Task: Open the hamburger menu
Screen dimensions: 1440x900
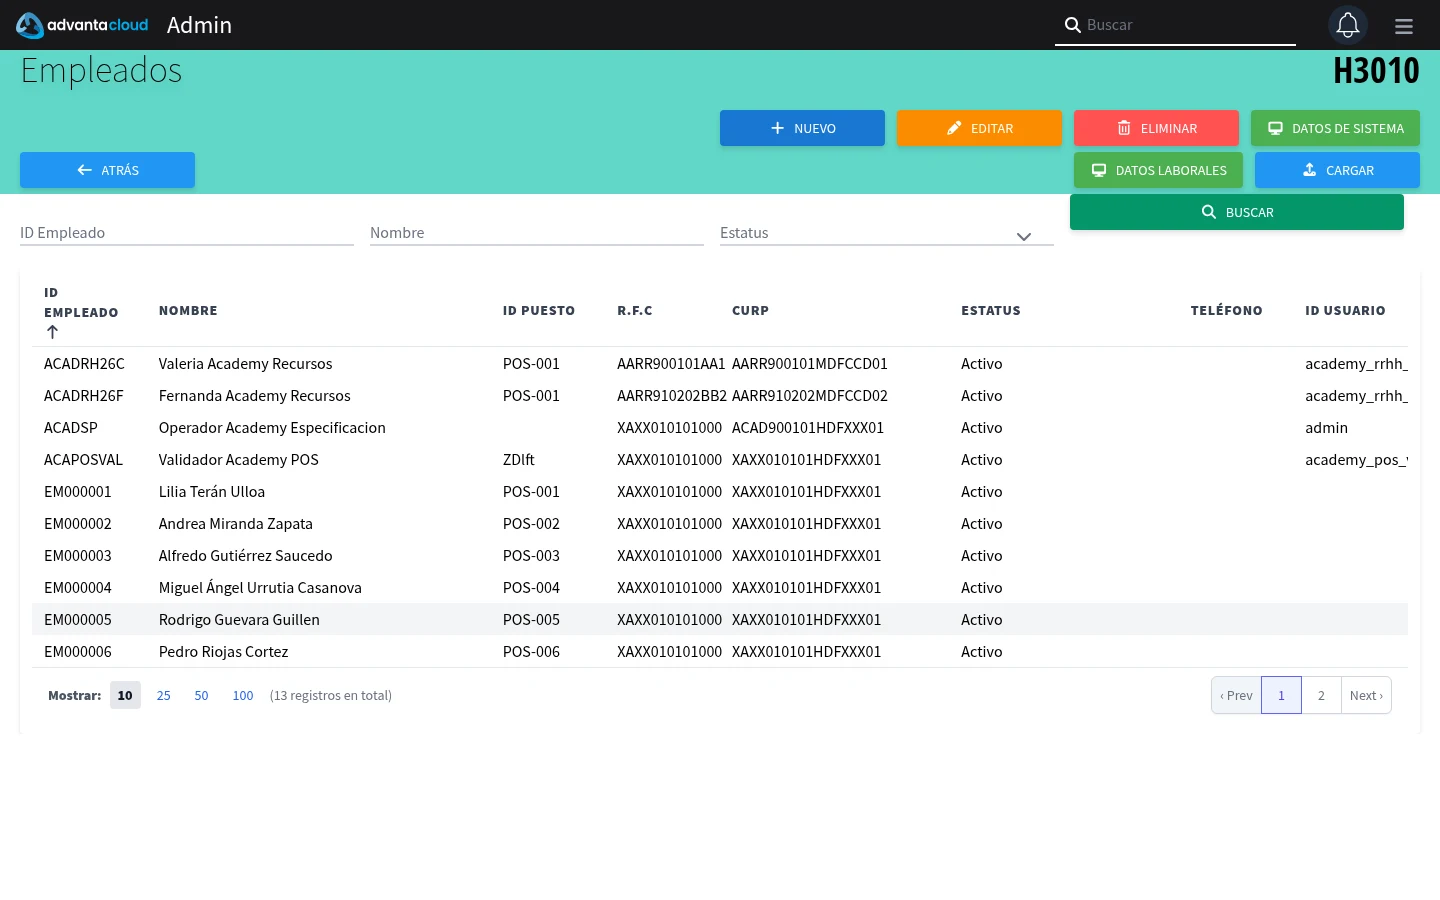Action: (1404, 26)
